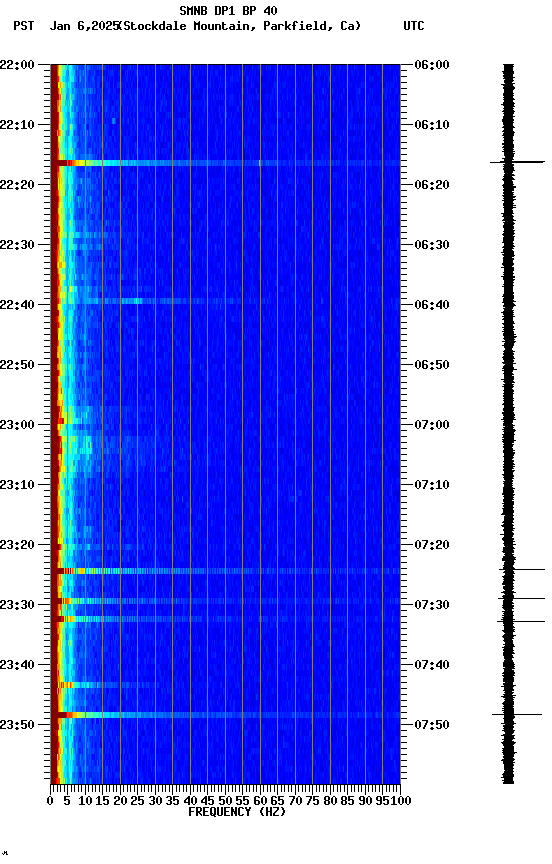Click the "100" Hz frequency axis label
This screenshot has height=864, width=552.
click(402, 801)
